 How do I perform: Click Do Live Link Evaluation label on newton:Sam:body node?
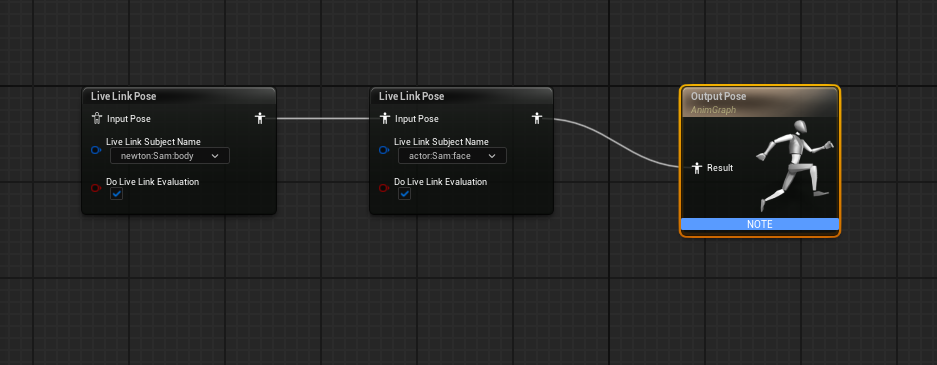152,182
